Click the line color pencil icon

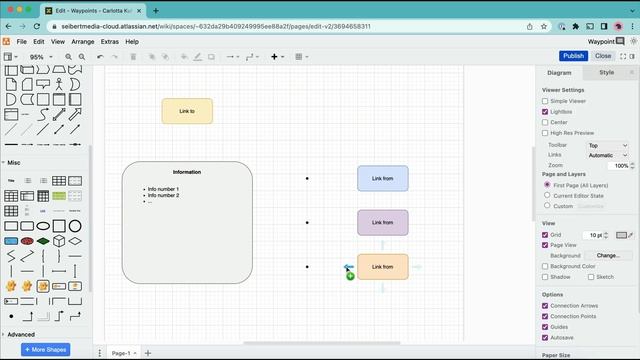(198, 57)
